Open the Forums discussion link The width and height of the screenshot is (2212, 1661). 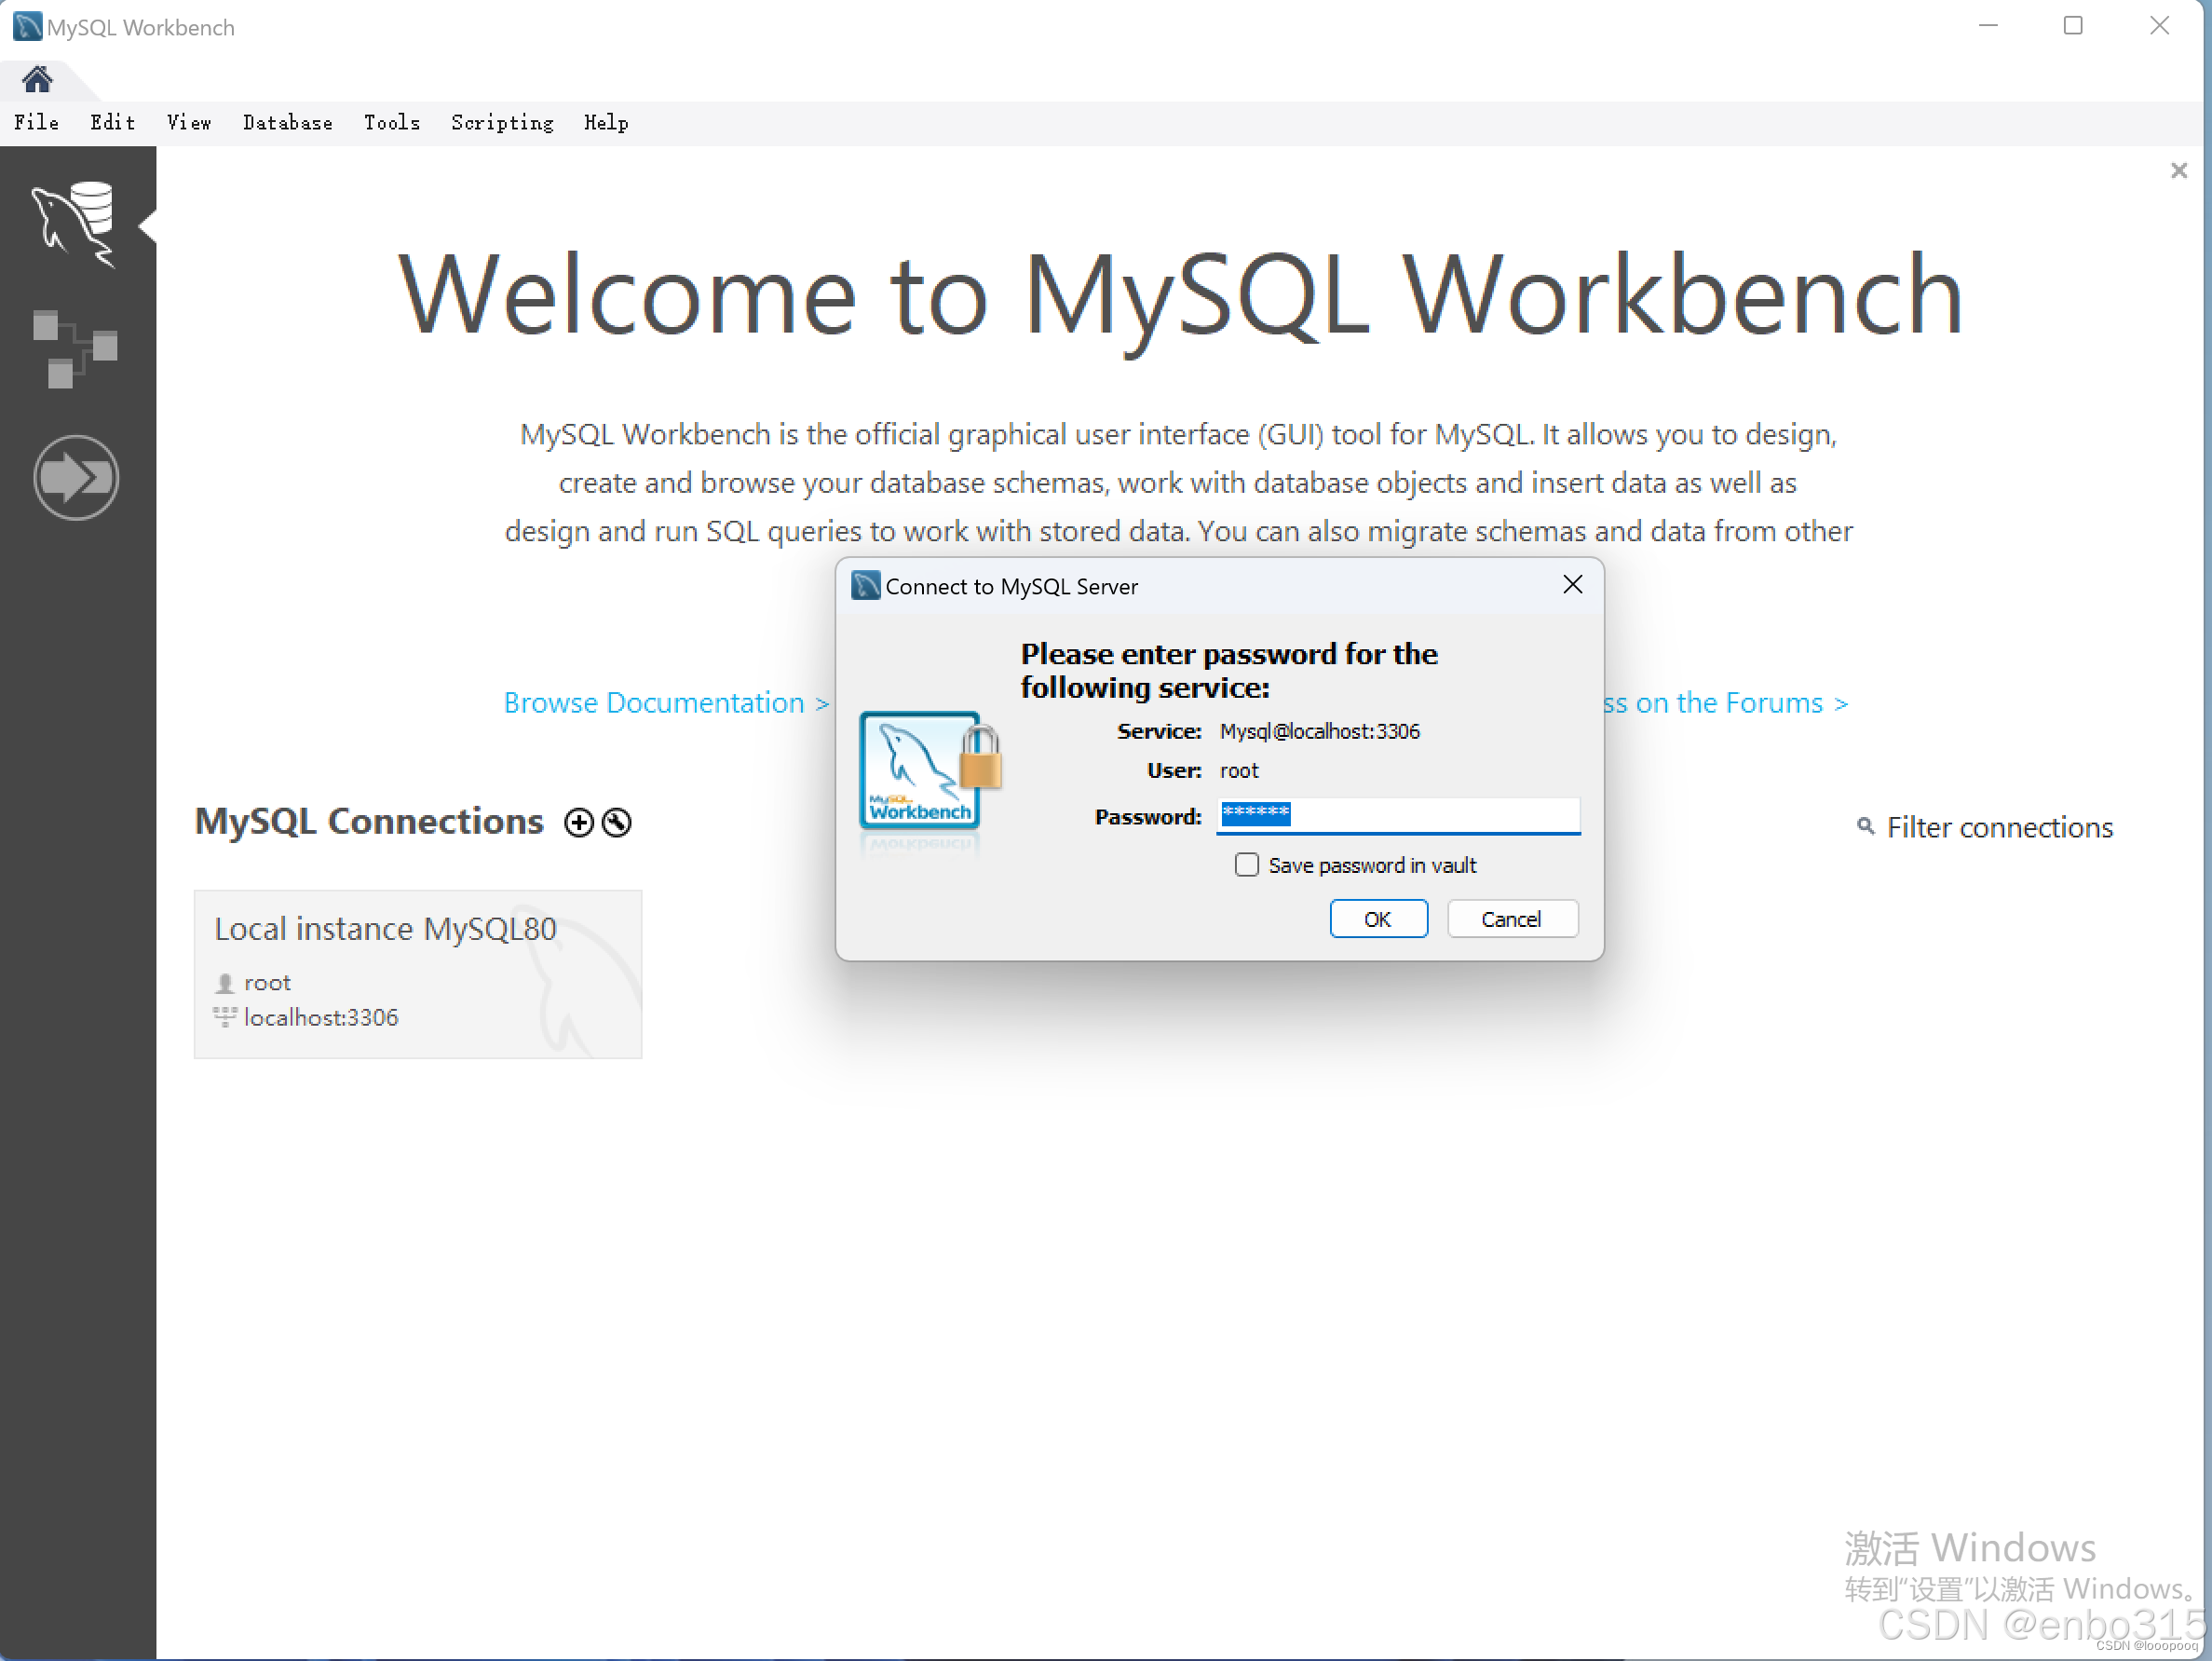point(1728,702)
